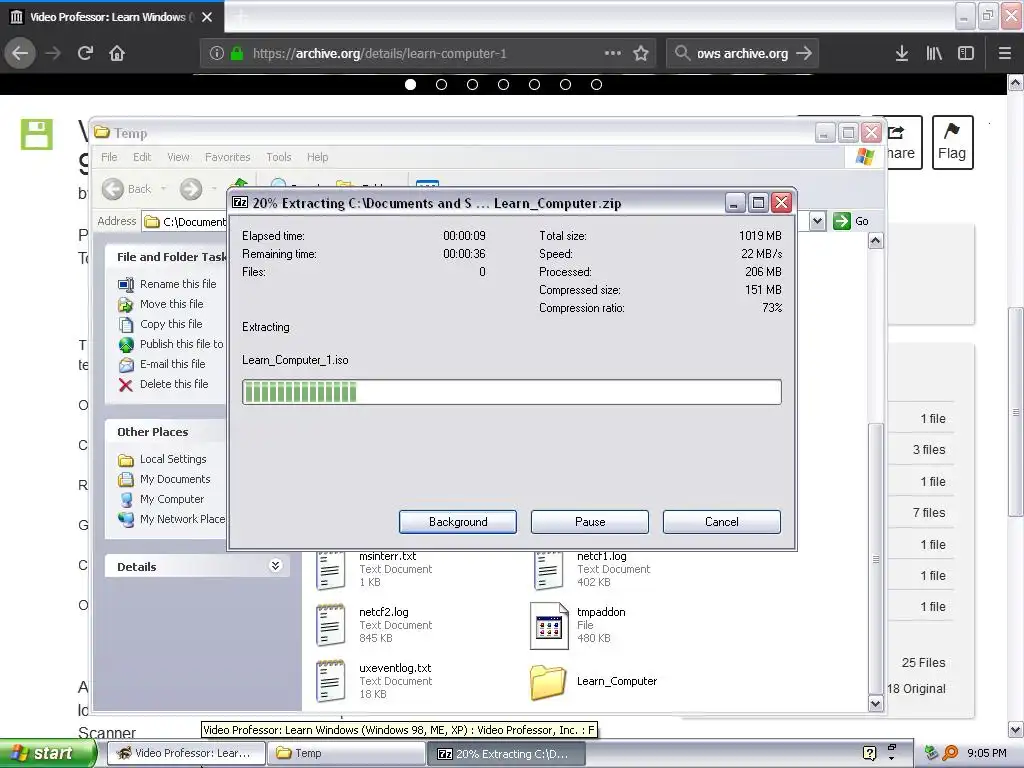Viewport: 1024px width, 768px height.
Task: Open Local Settings folder link
Action: click(163, 459)
